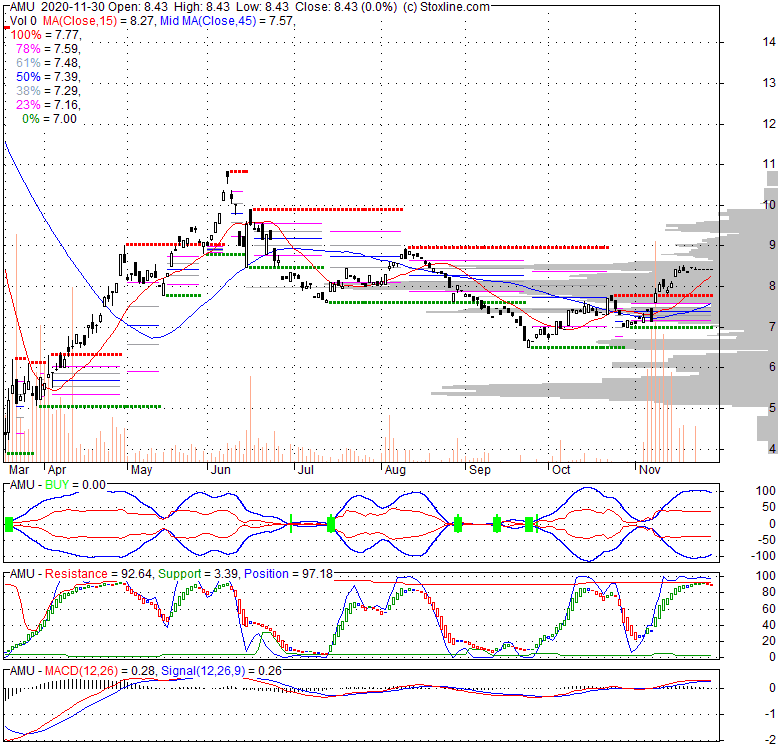
Task: Click the '78%' Fibonacci level label
Action: click(28, 49)
